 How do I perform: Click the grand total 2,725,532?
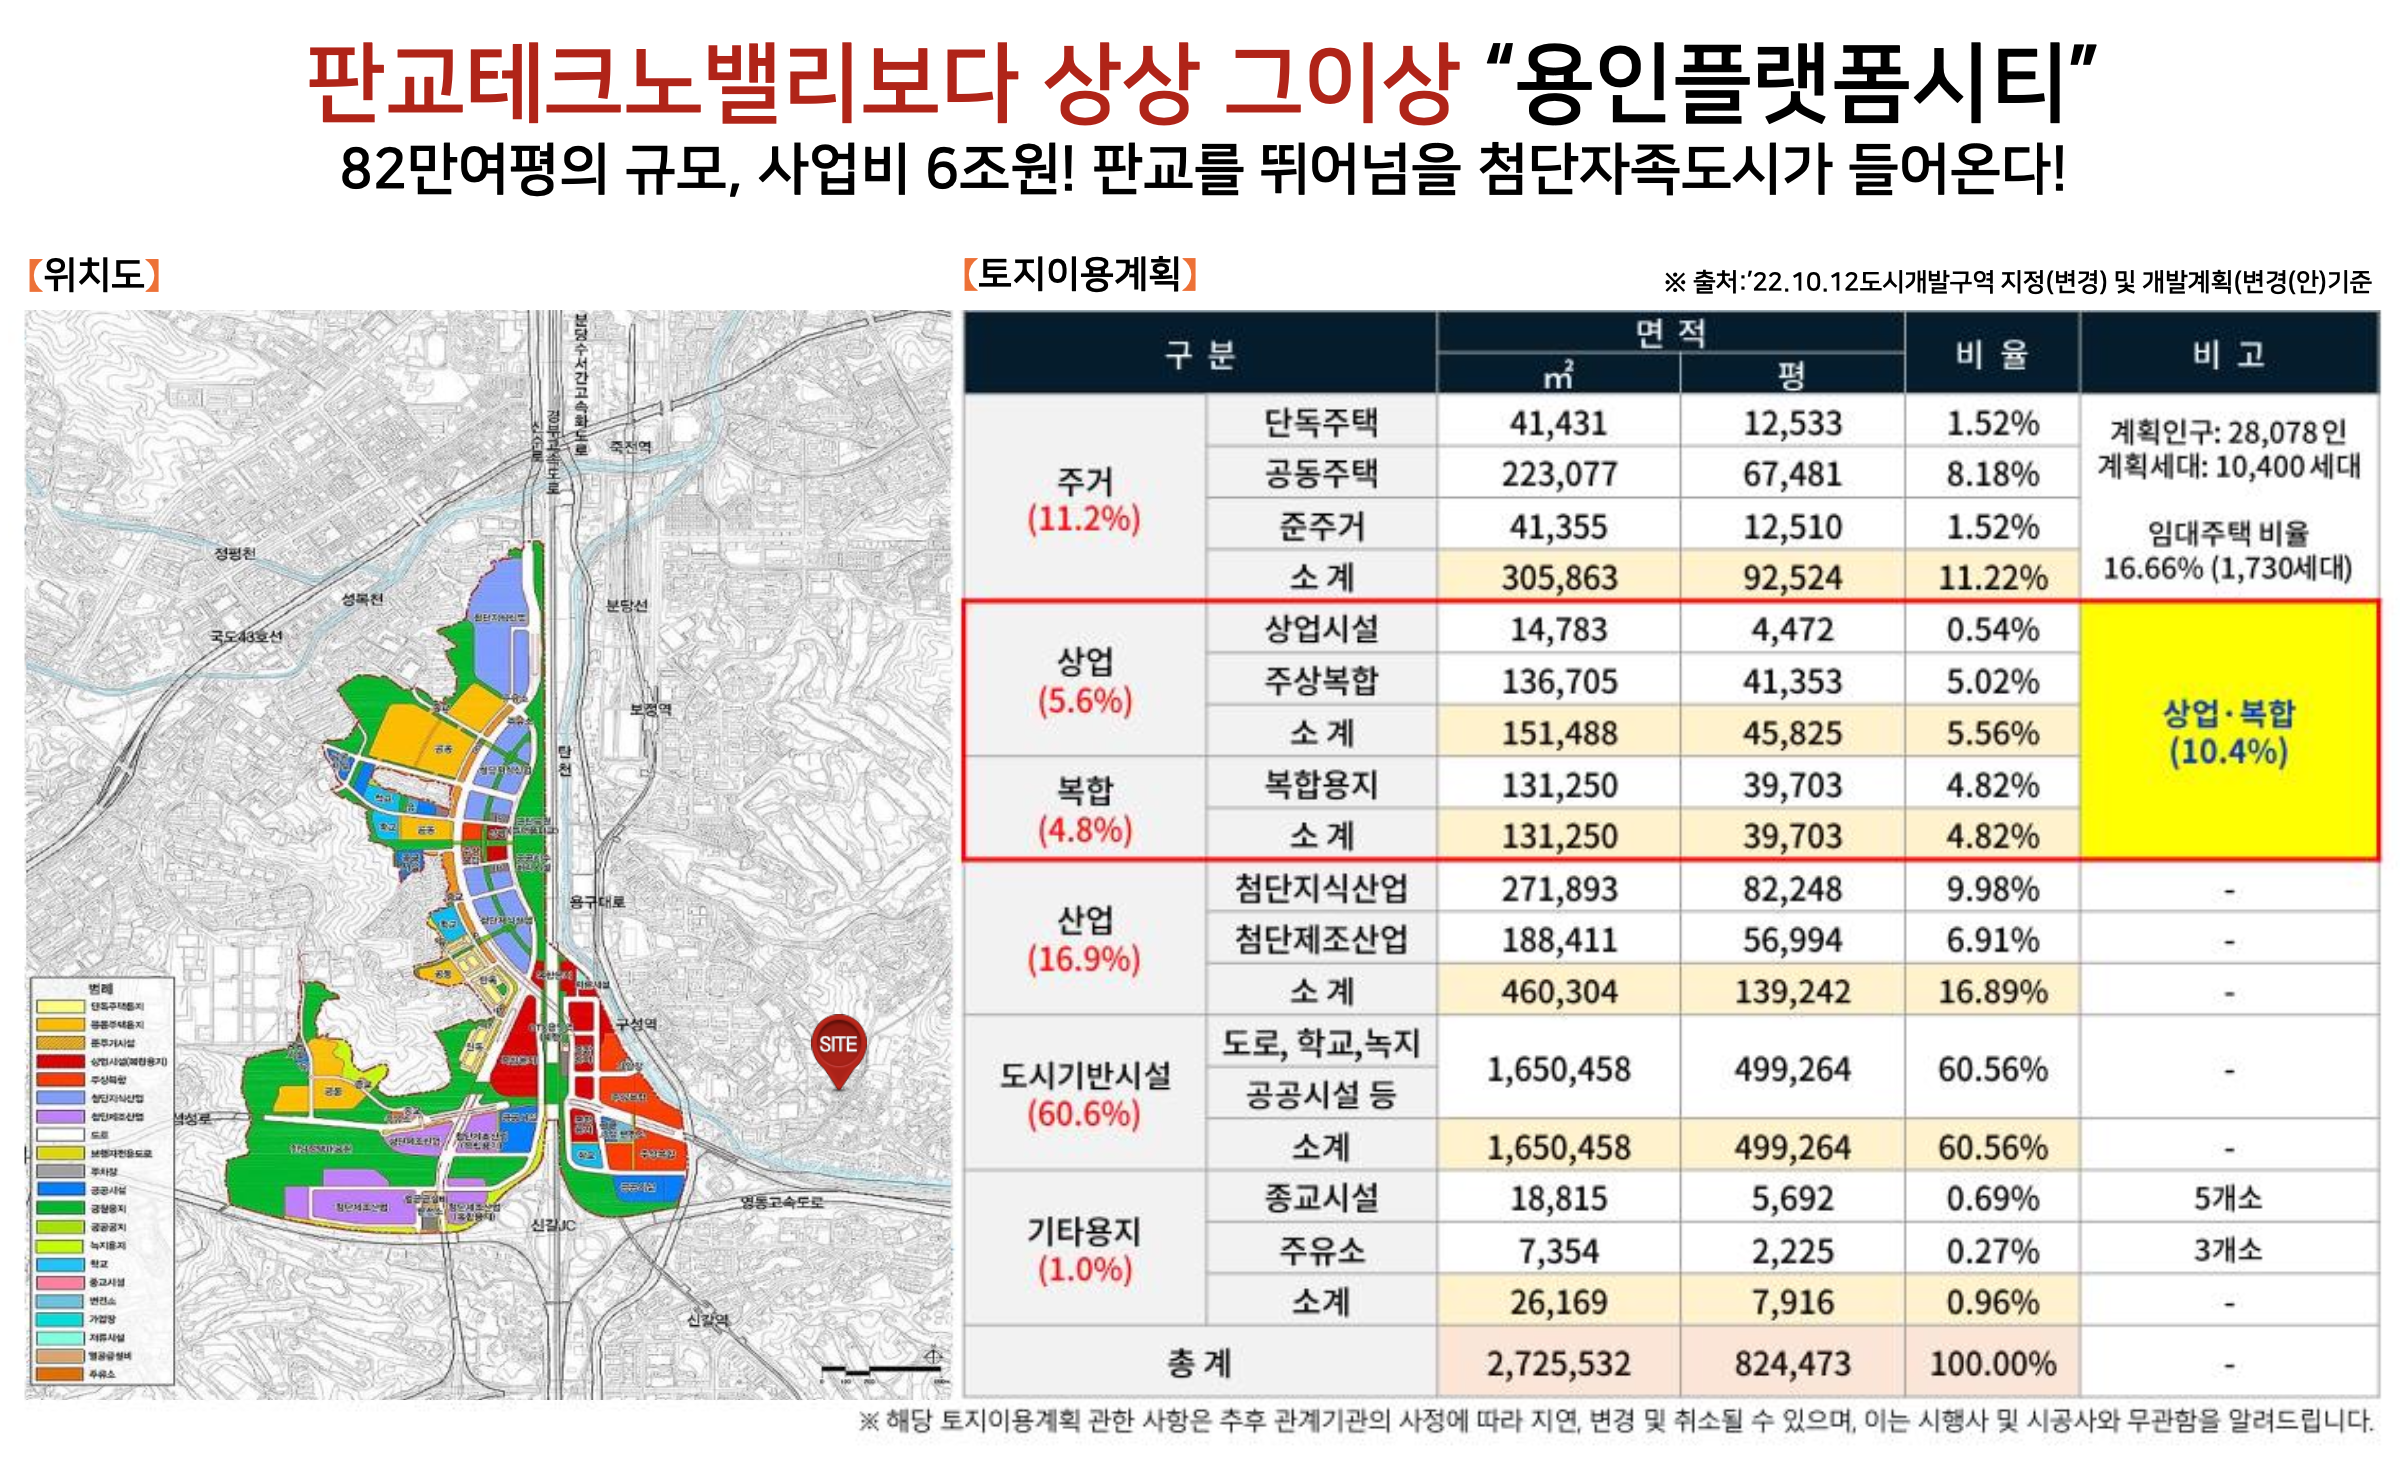click(x=1559, y=1362)
